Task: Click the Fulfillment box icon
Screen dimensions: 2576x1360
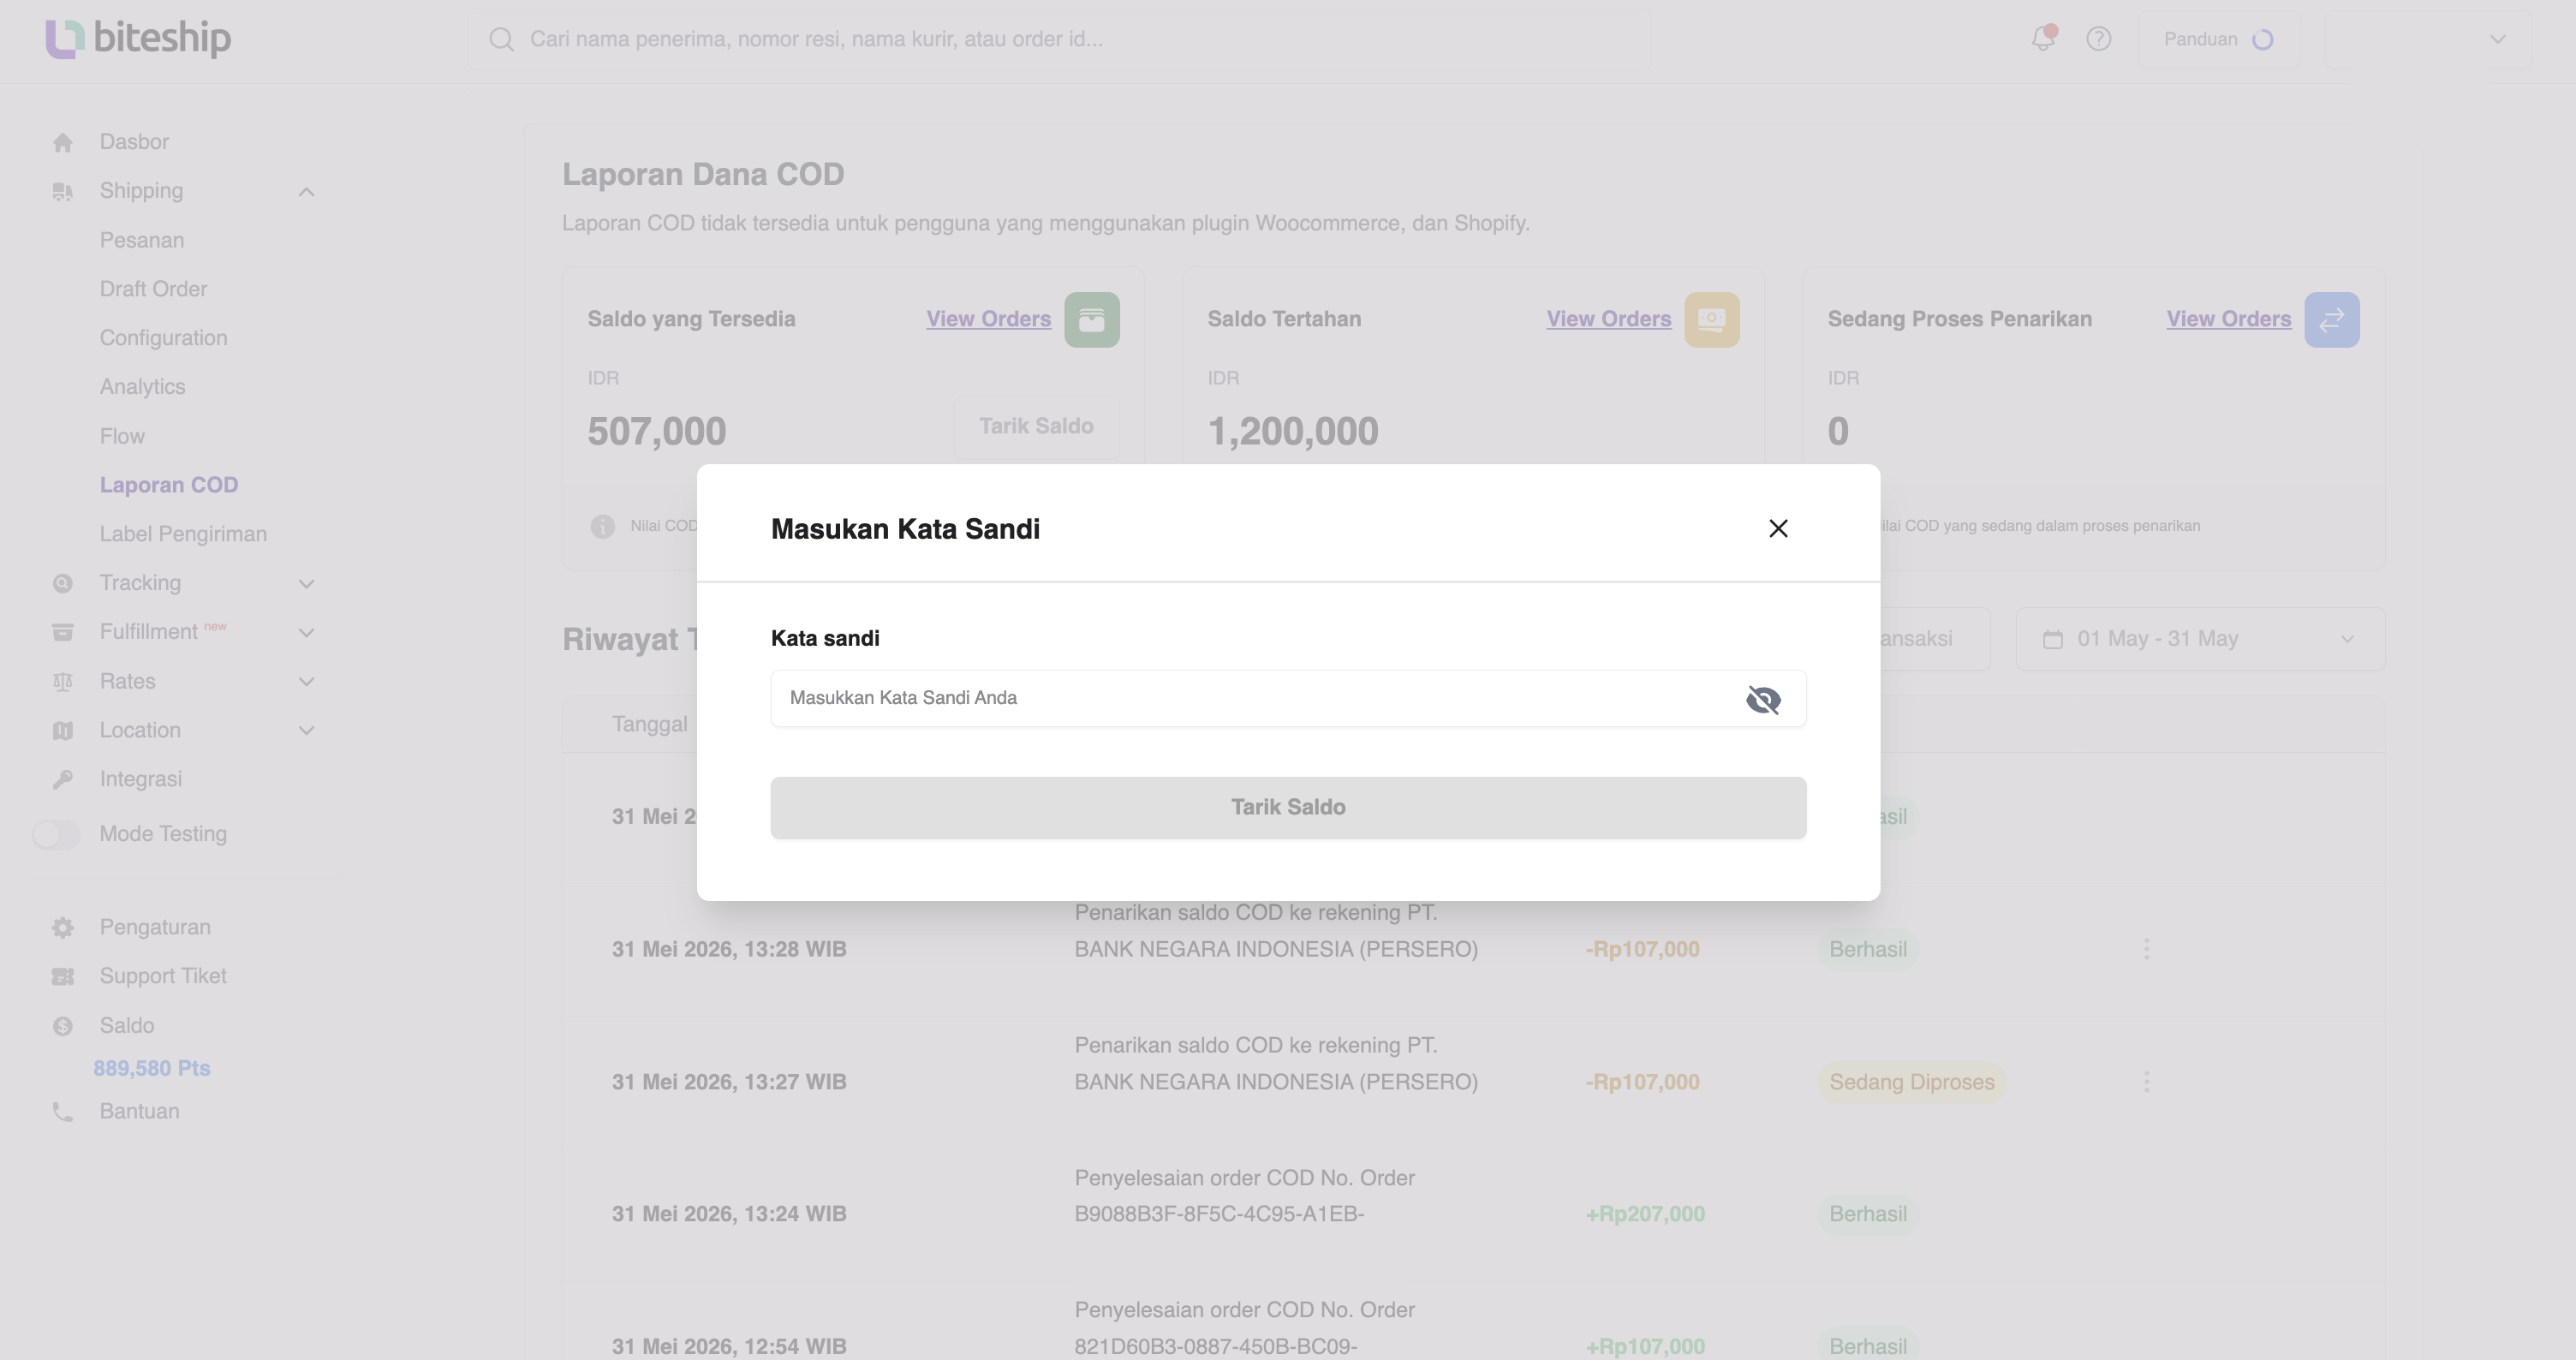Action: click(62, 632)
